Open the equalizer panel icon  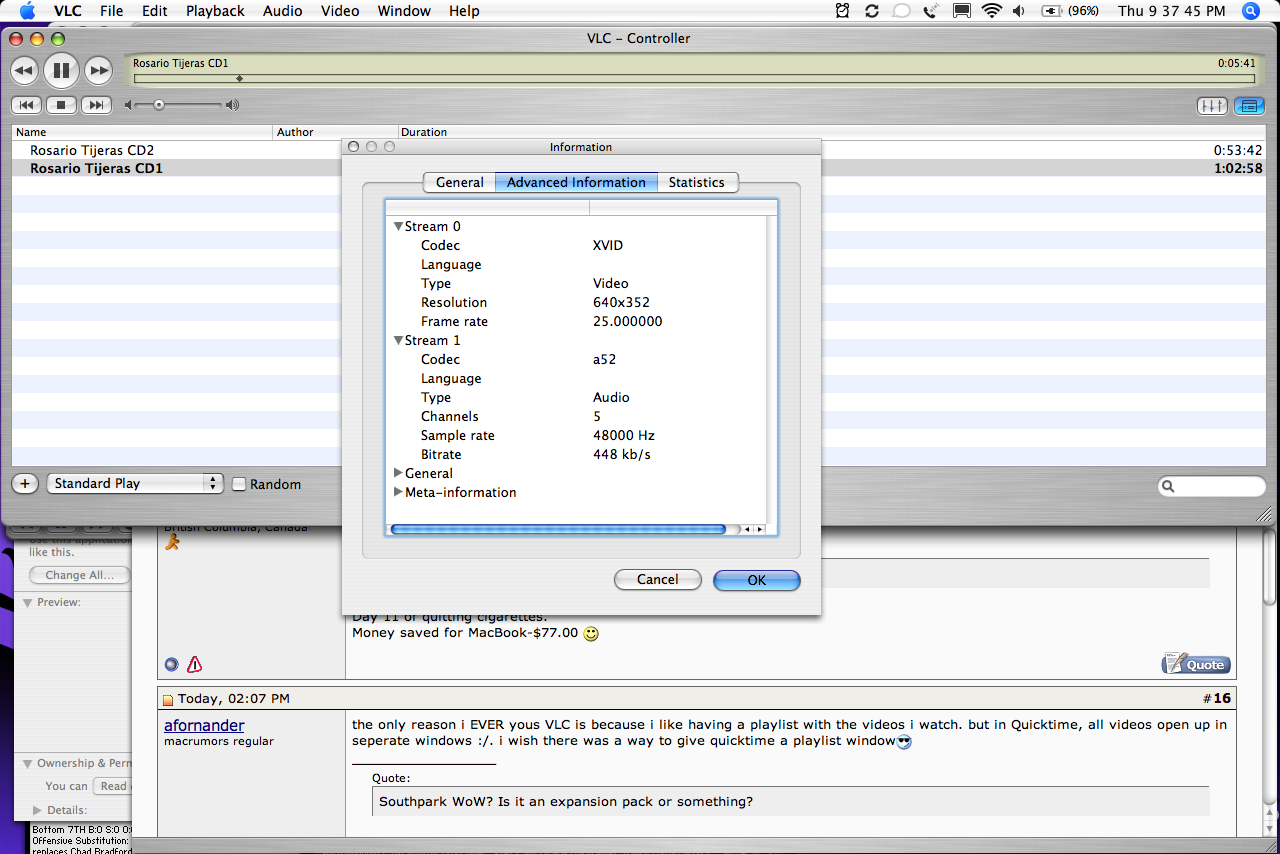coord(1212,105)
